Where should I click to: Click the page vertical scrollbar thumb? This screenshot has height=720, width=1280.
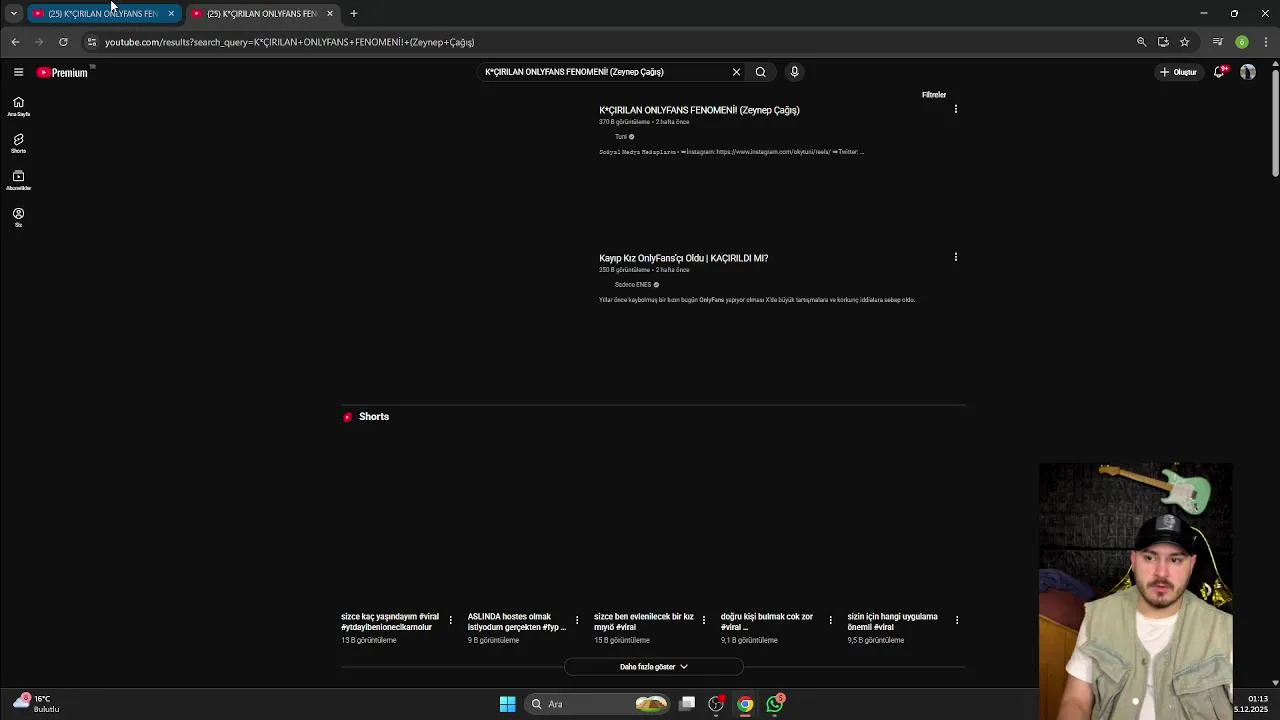(1275, 122)
